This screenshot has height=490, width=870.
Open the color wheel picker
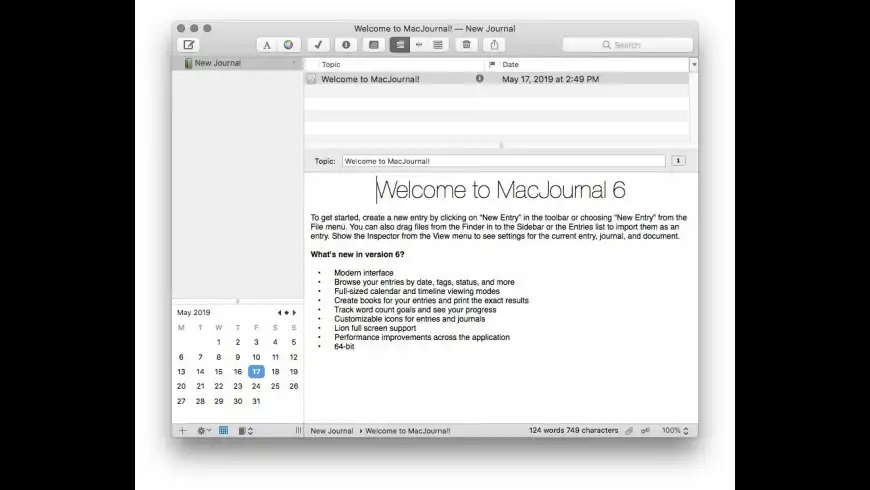pyautogui.click(x=289, y=45)
